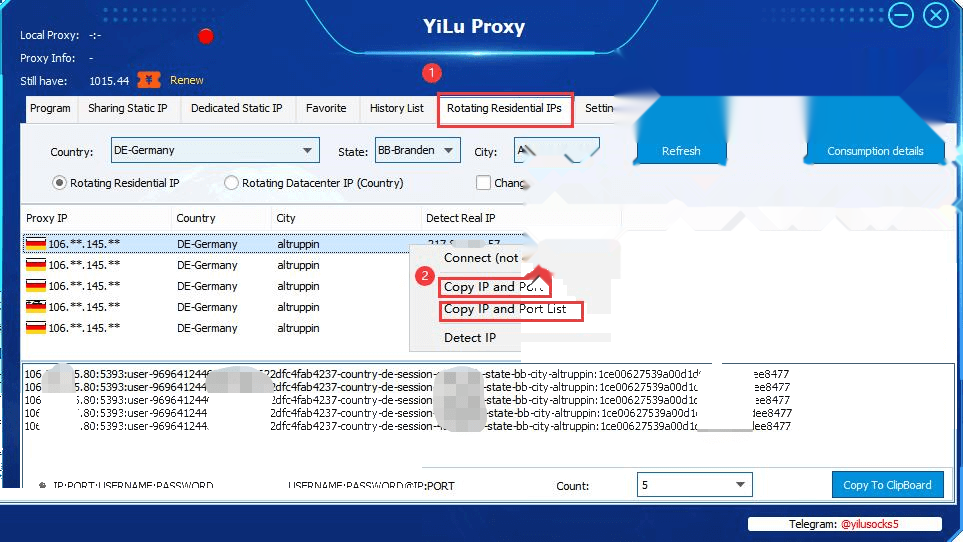
Task: Expand the State dropdown showing BB-Branden
Action: click(418, 150)
